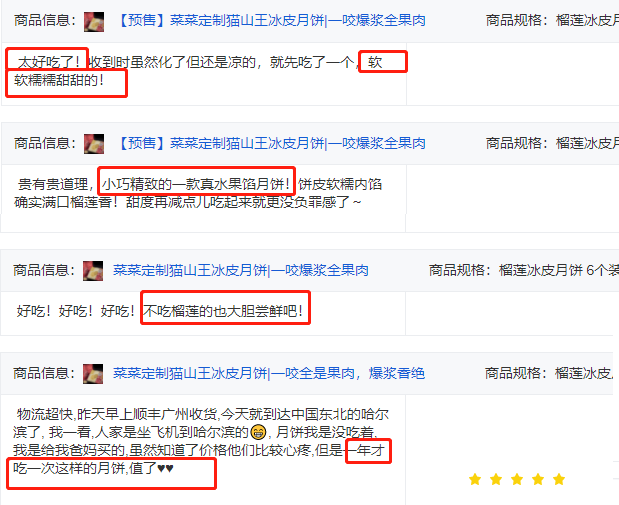Screen dimensions: 619x505
Task: Click the grinning emoji in last review
Action: click(x=258, y=432)
